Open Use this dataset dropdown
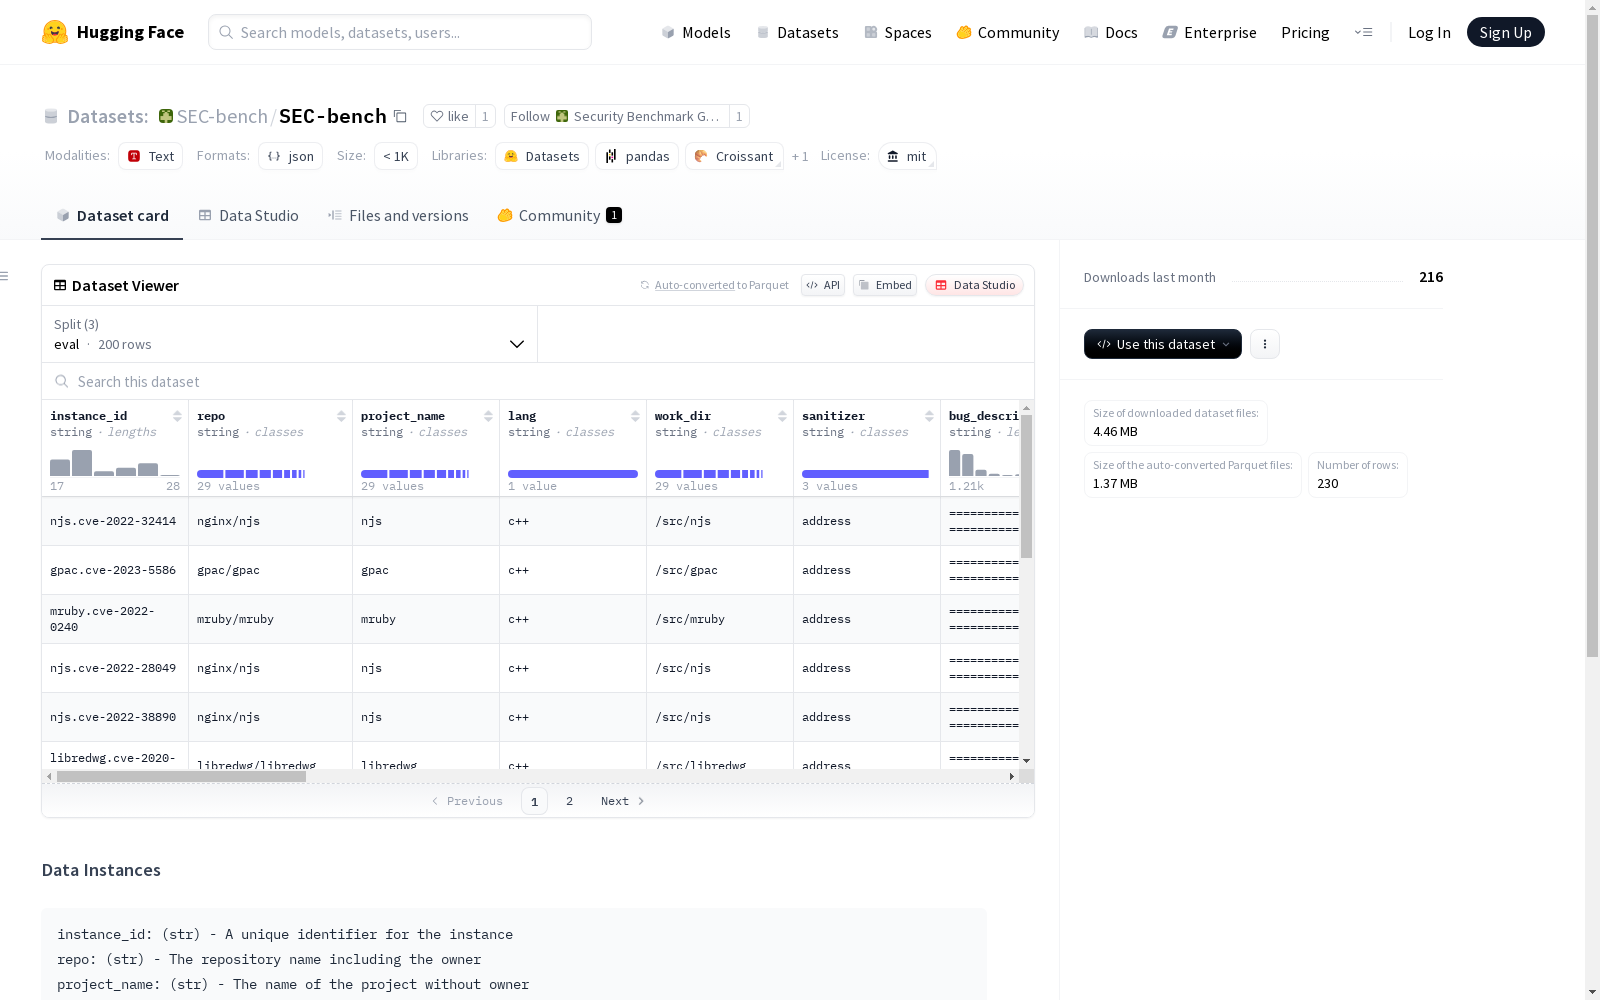The height and width of the screenshot is (1000, 1600). point(1163,344)
